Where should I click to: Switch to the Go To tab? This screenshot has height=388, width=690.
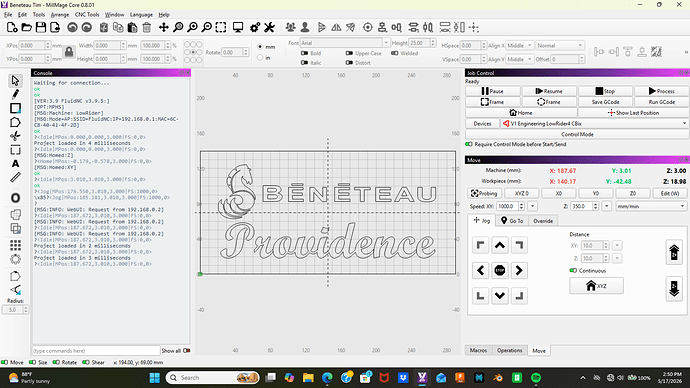(x=512, y=221)
